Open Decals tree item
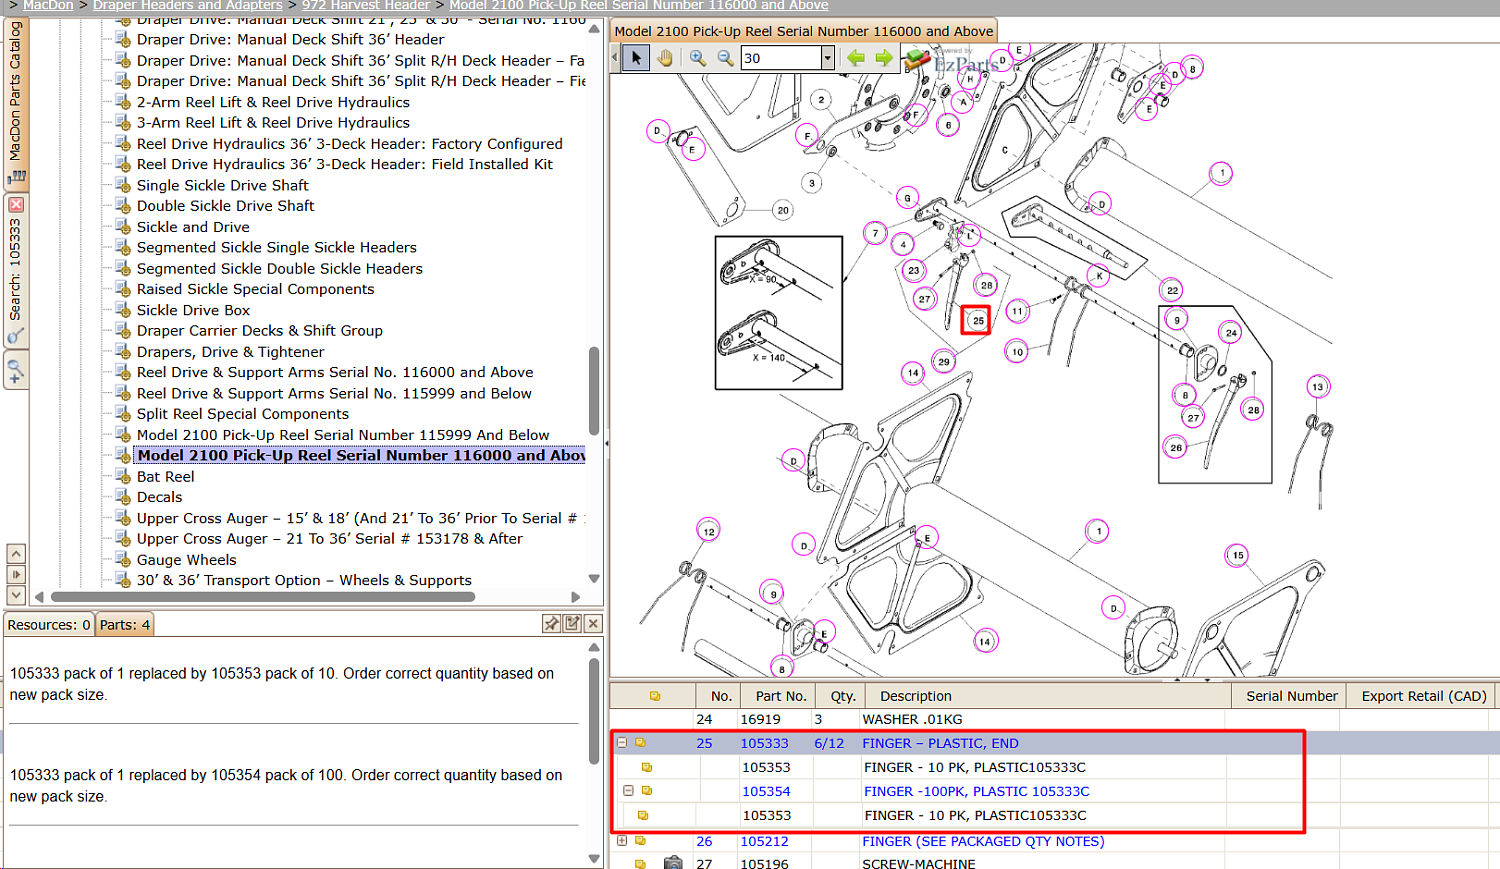The height and width of the screenshot is (869, 1500). [x=160, y=497]
